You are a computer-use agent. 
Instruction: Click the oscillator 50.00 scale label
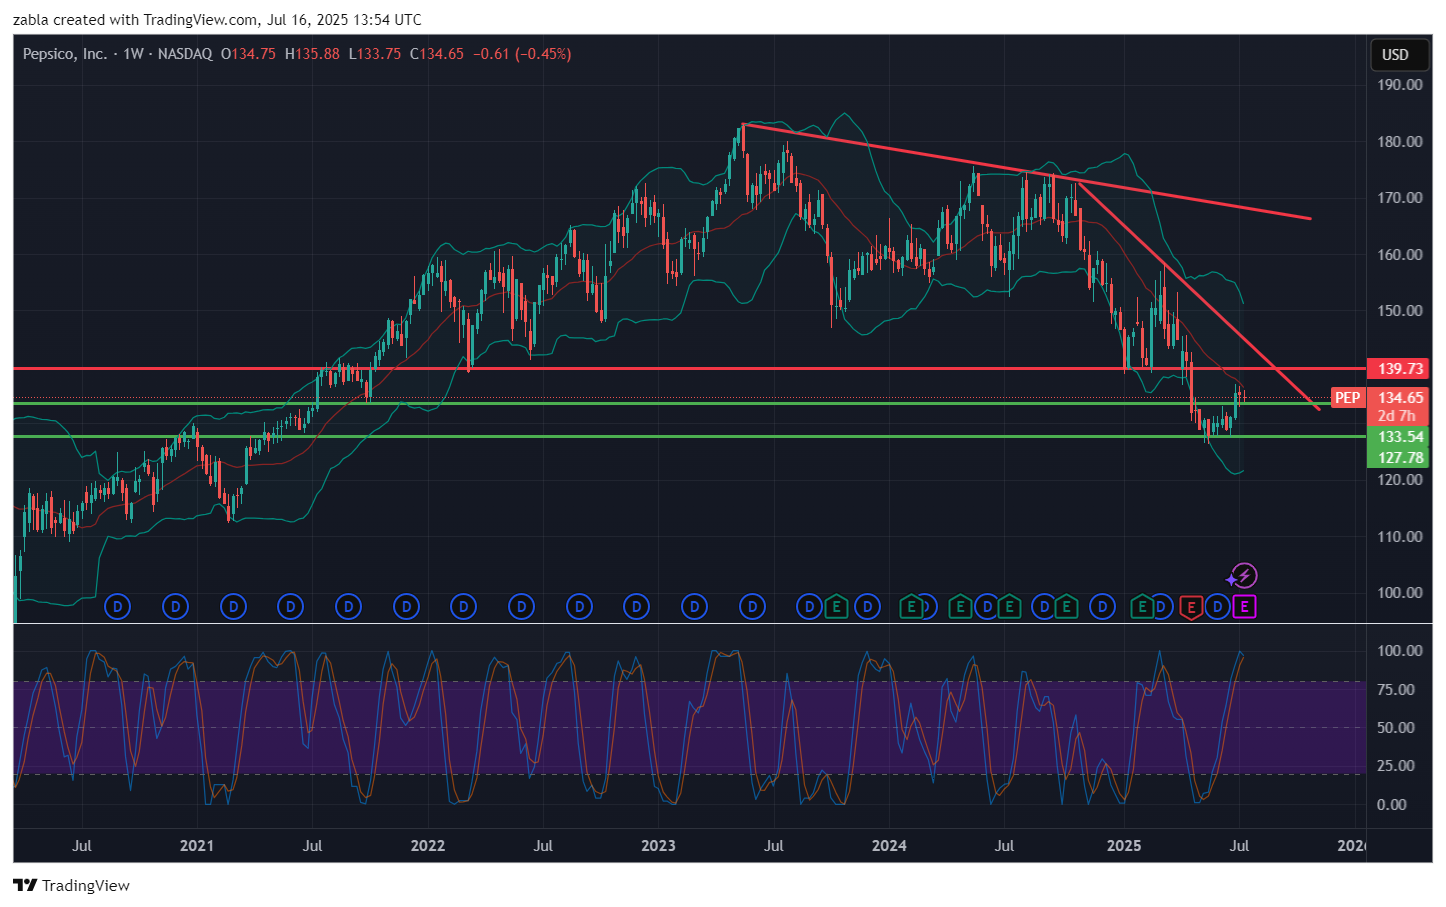pyautogui.click(x=1396, y=728)
